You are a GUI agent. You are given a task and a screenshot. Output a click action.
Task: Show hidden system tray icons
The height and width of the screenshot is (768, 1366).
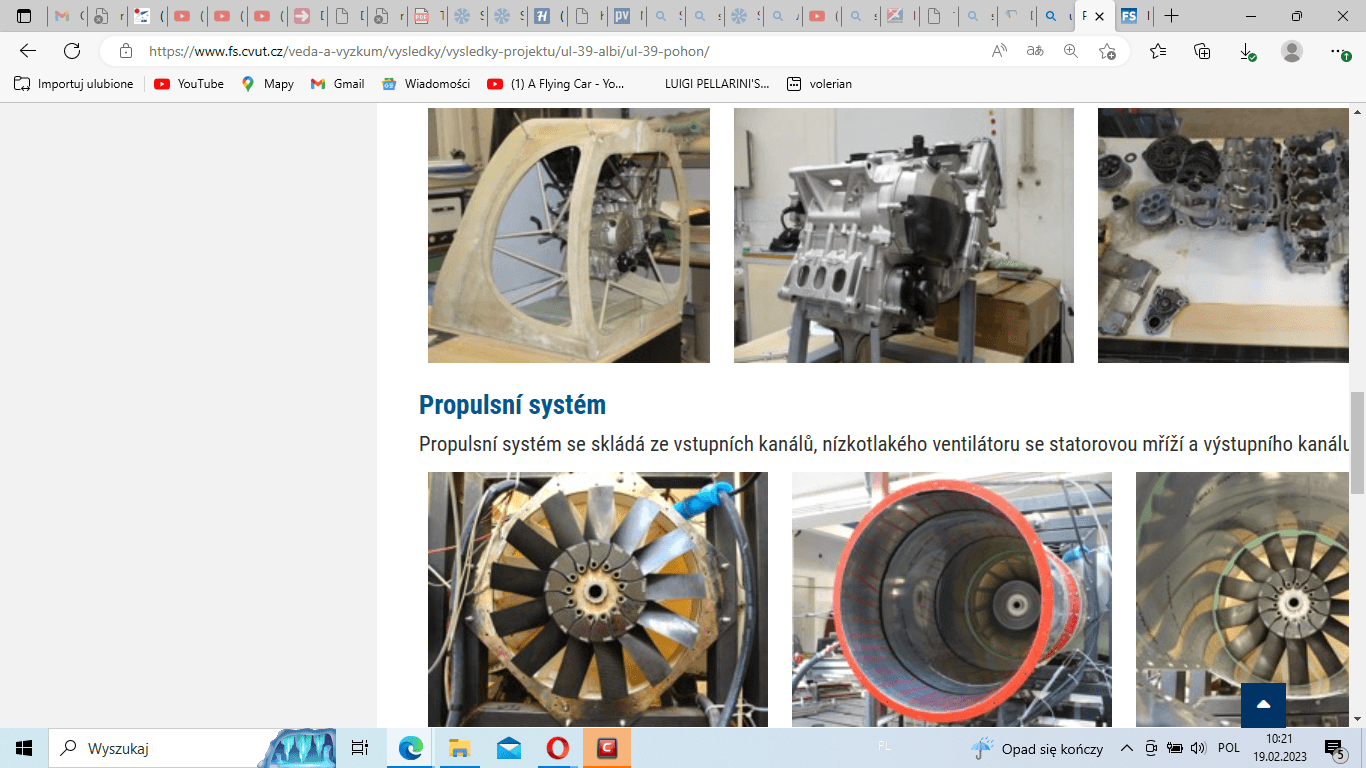[x=1127, y=748]
